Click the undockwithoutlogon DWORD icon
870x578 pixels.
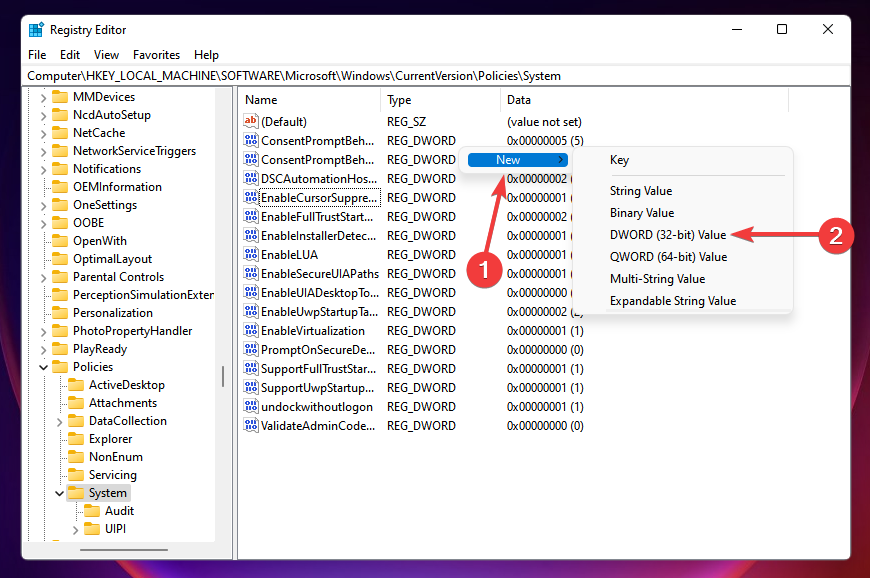[x=251, y=406]
